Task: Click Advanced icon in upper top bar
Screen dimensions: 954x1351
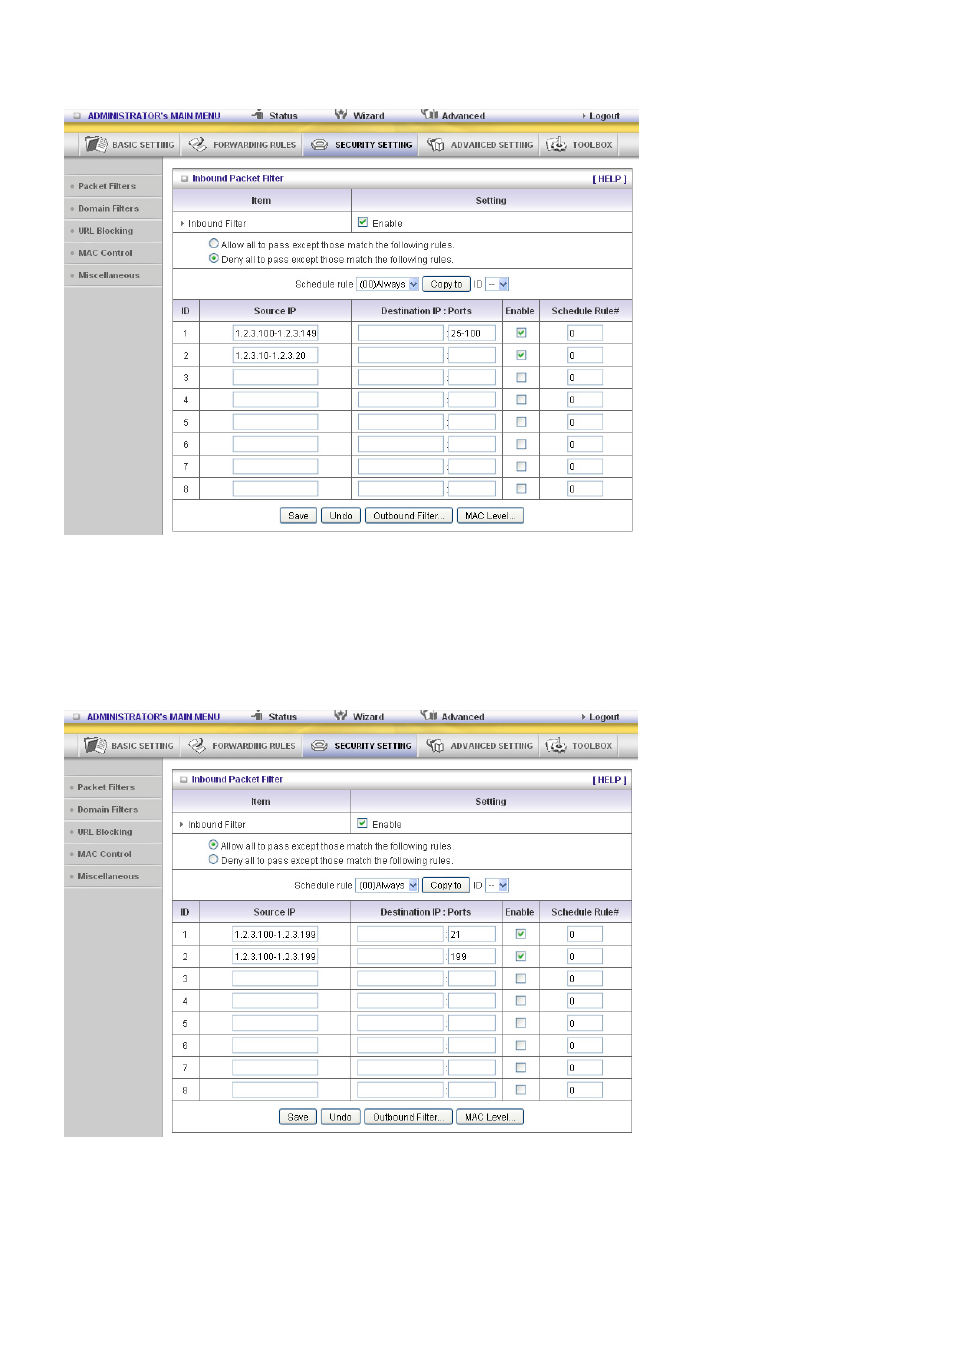Action: point(430,114)
